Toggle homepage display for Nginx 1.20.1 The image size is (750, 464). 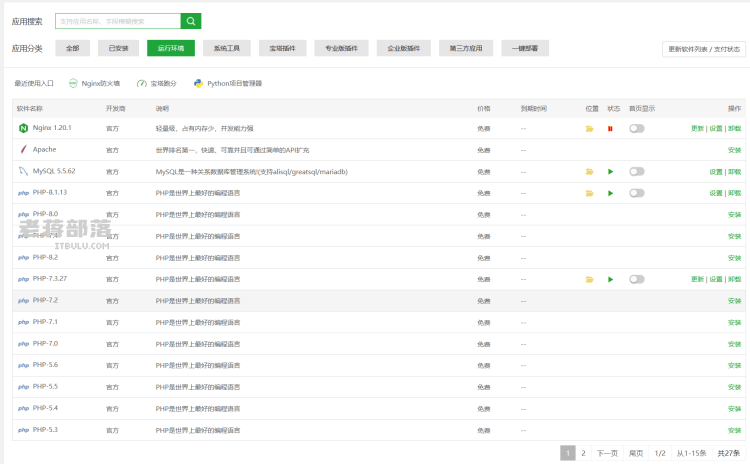click(x=637, y=129)
